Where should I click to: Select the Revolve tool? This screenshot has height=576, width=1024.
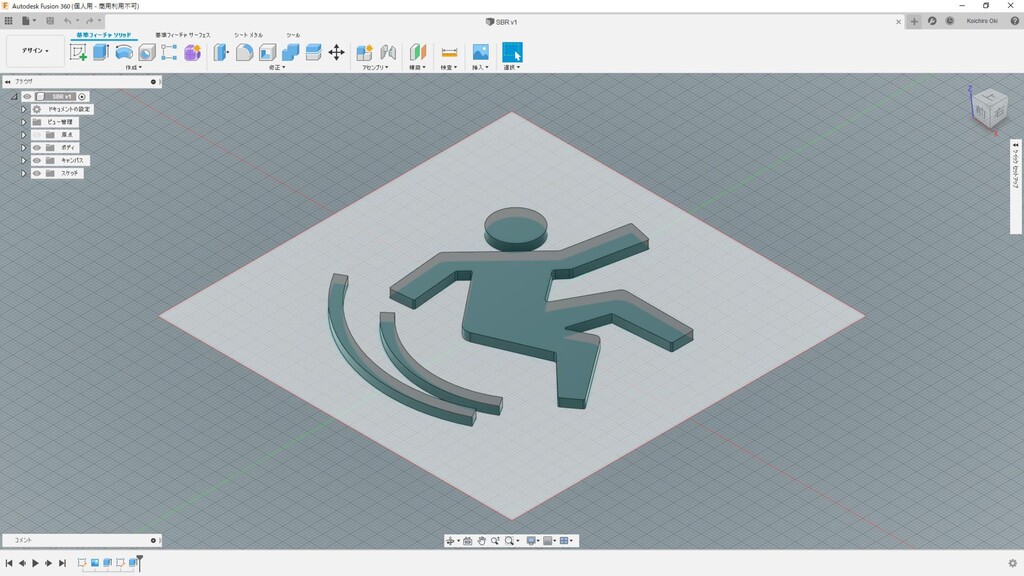[123, 52]
